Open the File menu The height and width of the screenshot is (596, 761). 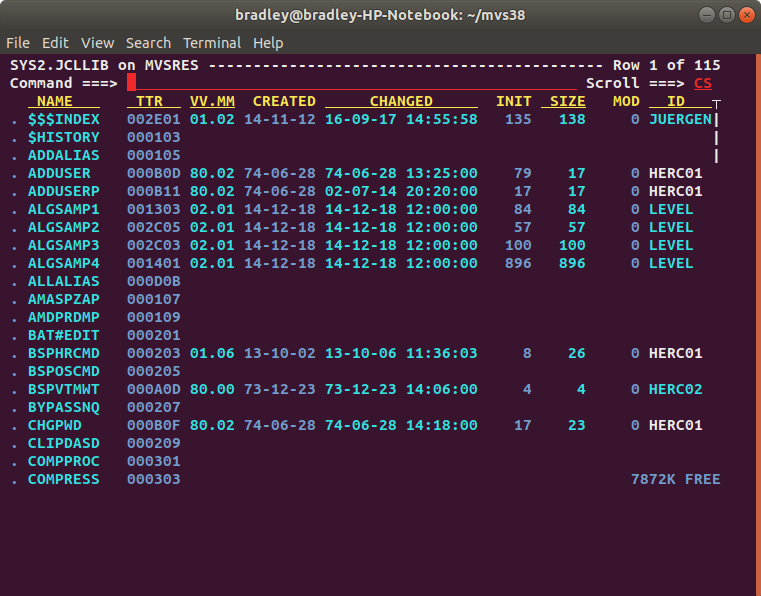(x=18, y=43)
